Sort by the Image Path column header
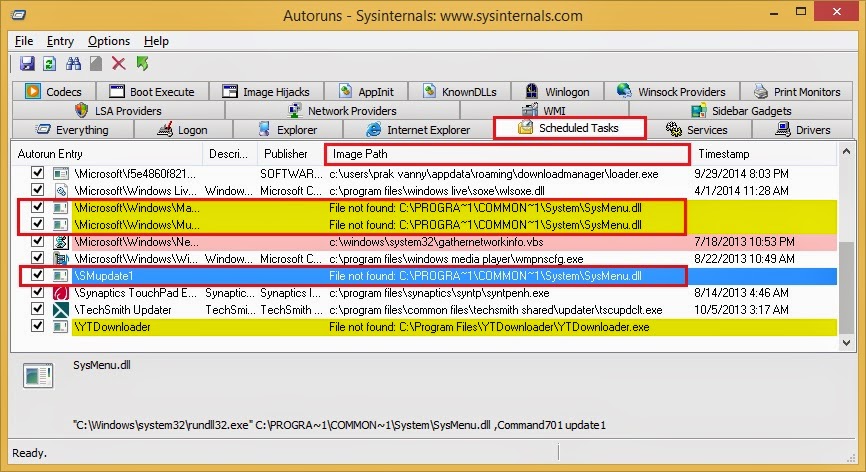The image size is (866, 472). click(507, 154)
